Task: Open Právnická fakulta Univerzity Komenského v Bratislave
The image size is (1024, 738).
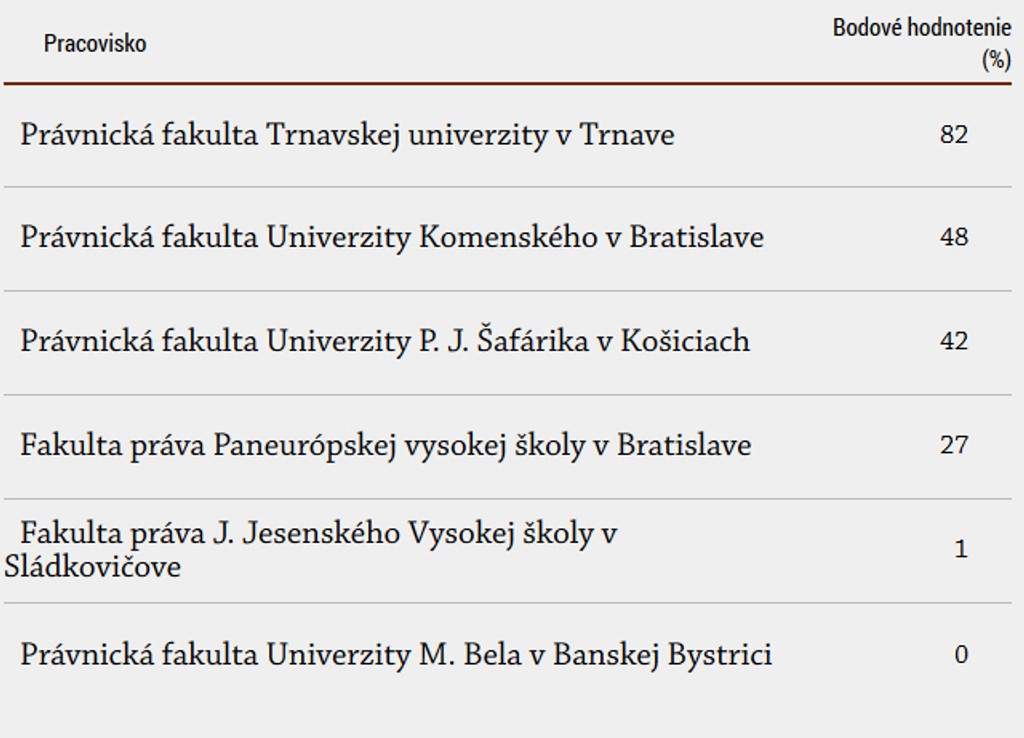Action: 392,238
